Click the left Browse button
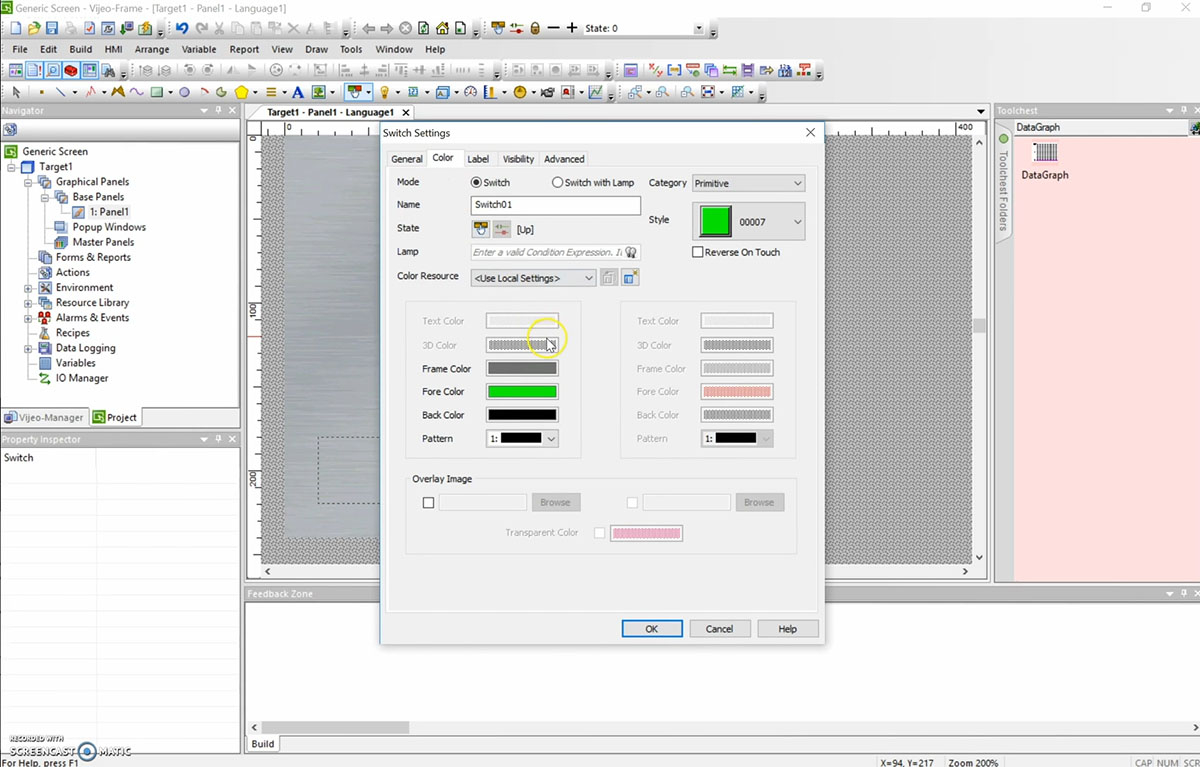 pyautogui.click(x=555, y=503)
